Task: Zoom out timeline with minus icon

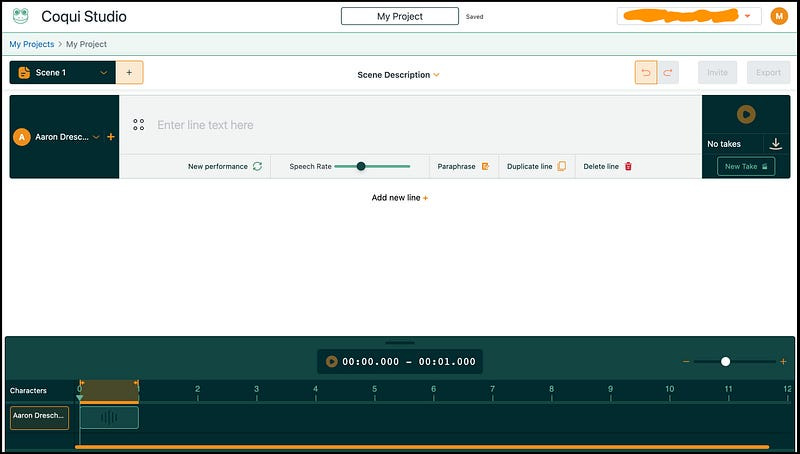Action: click(686, 362)
